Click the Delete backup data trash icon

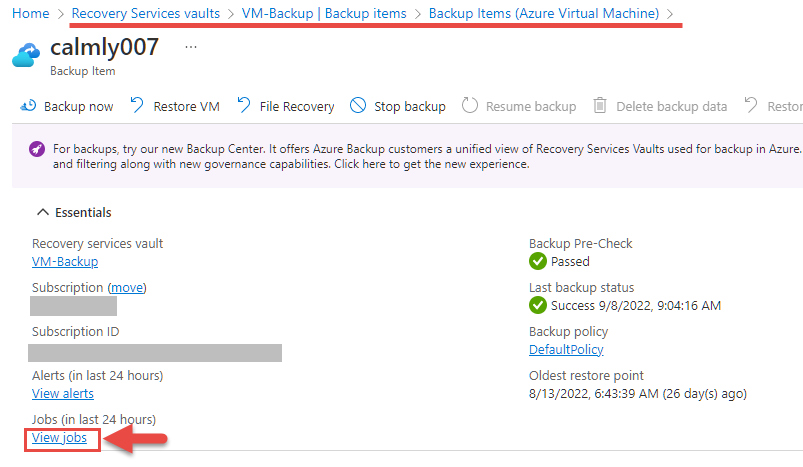pos(600,105)
